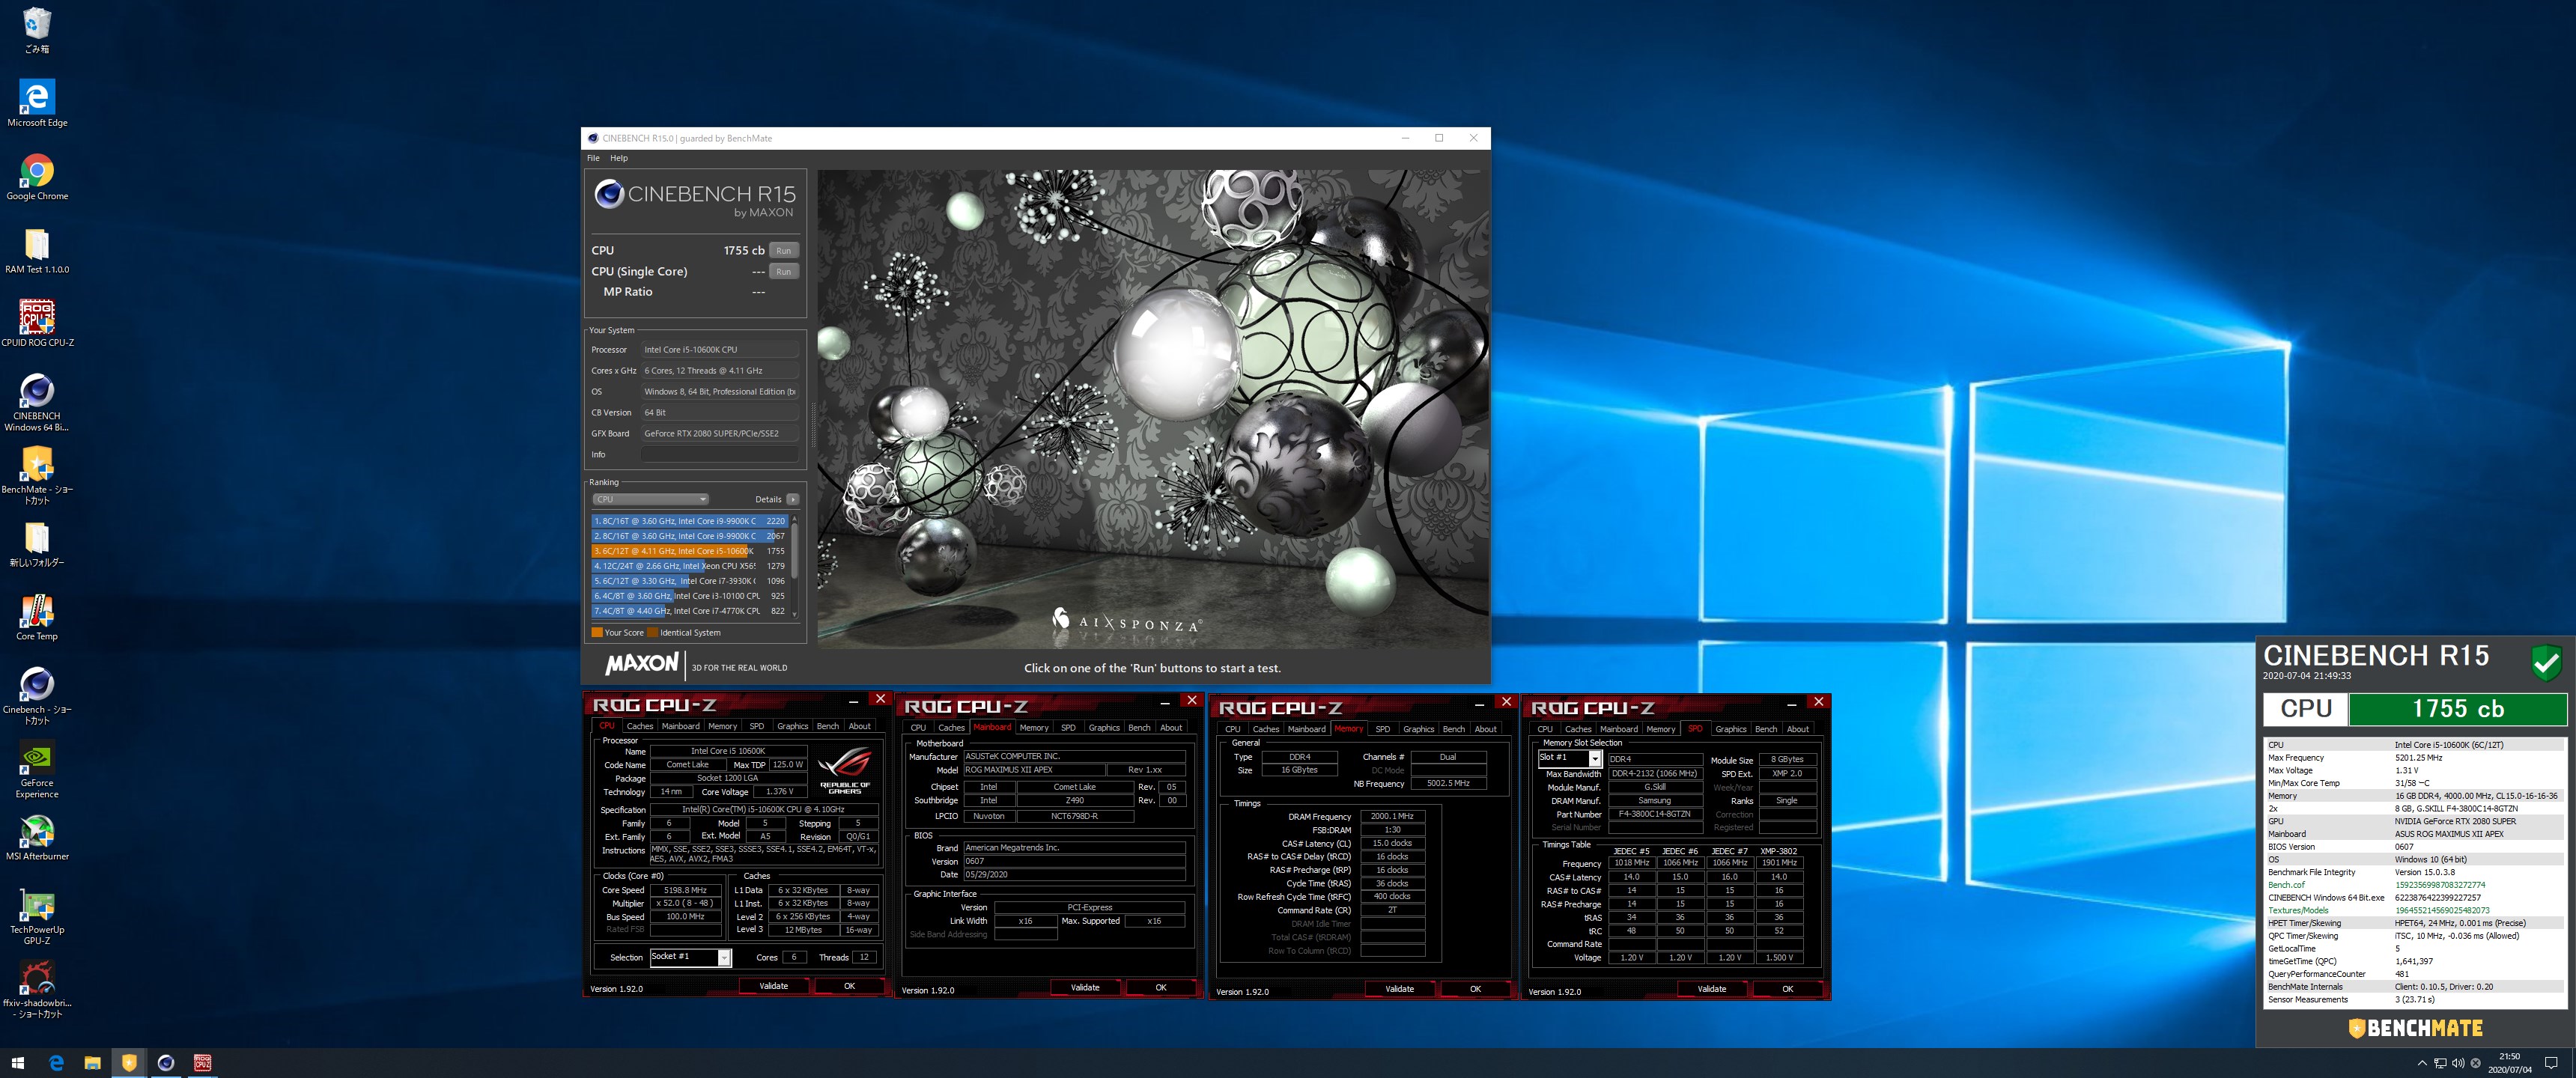
Task: Click the Cinebench rendered scene image
Action: pos(1153,409)
